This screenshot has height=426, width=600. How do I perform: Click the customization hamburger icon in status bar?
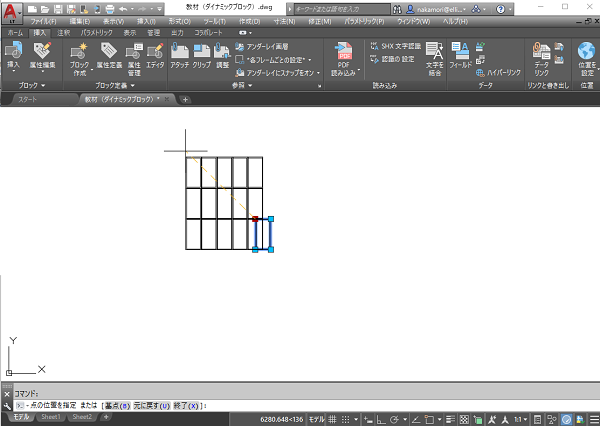tap(594, 419)
